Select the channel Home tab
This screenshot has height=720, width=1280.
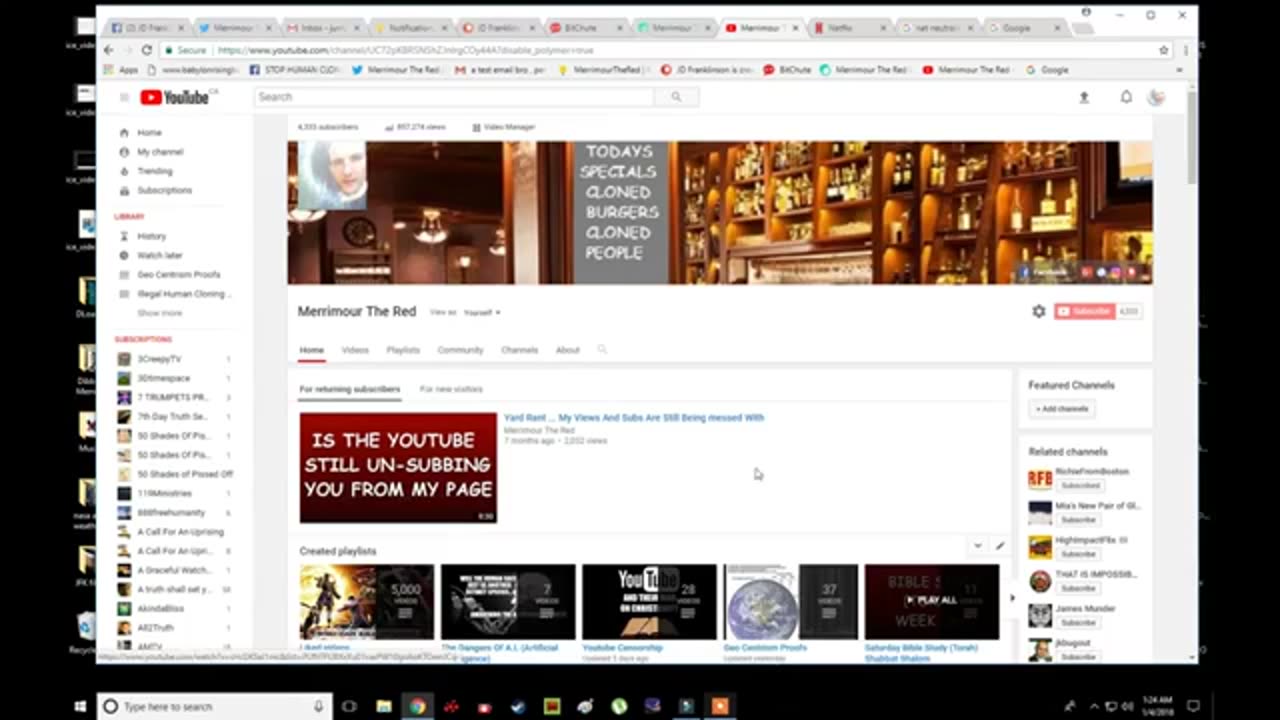tap(312, 350)
